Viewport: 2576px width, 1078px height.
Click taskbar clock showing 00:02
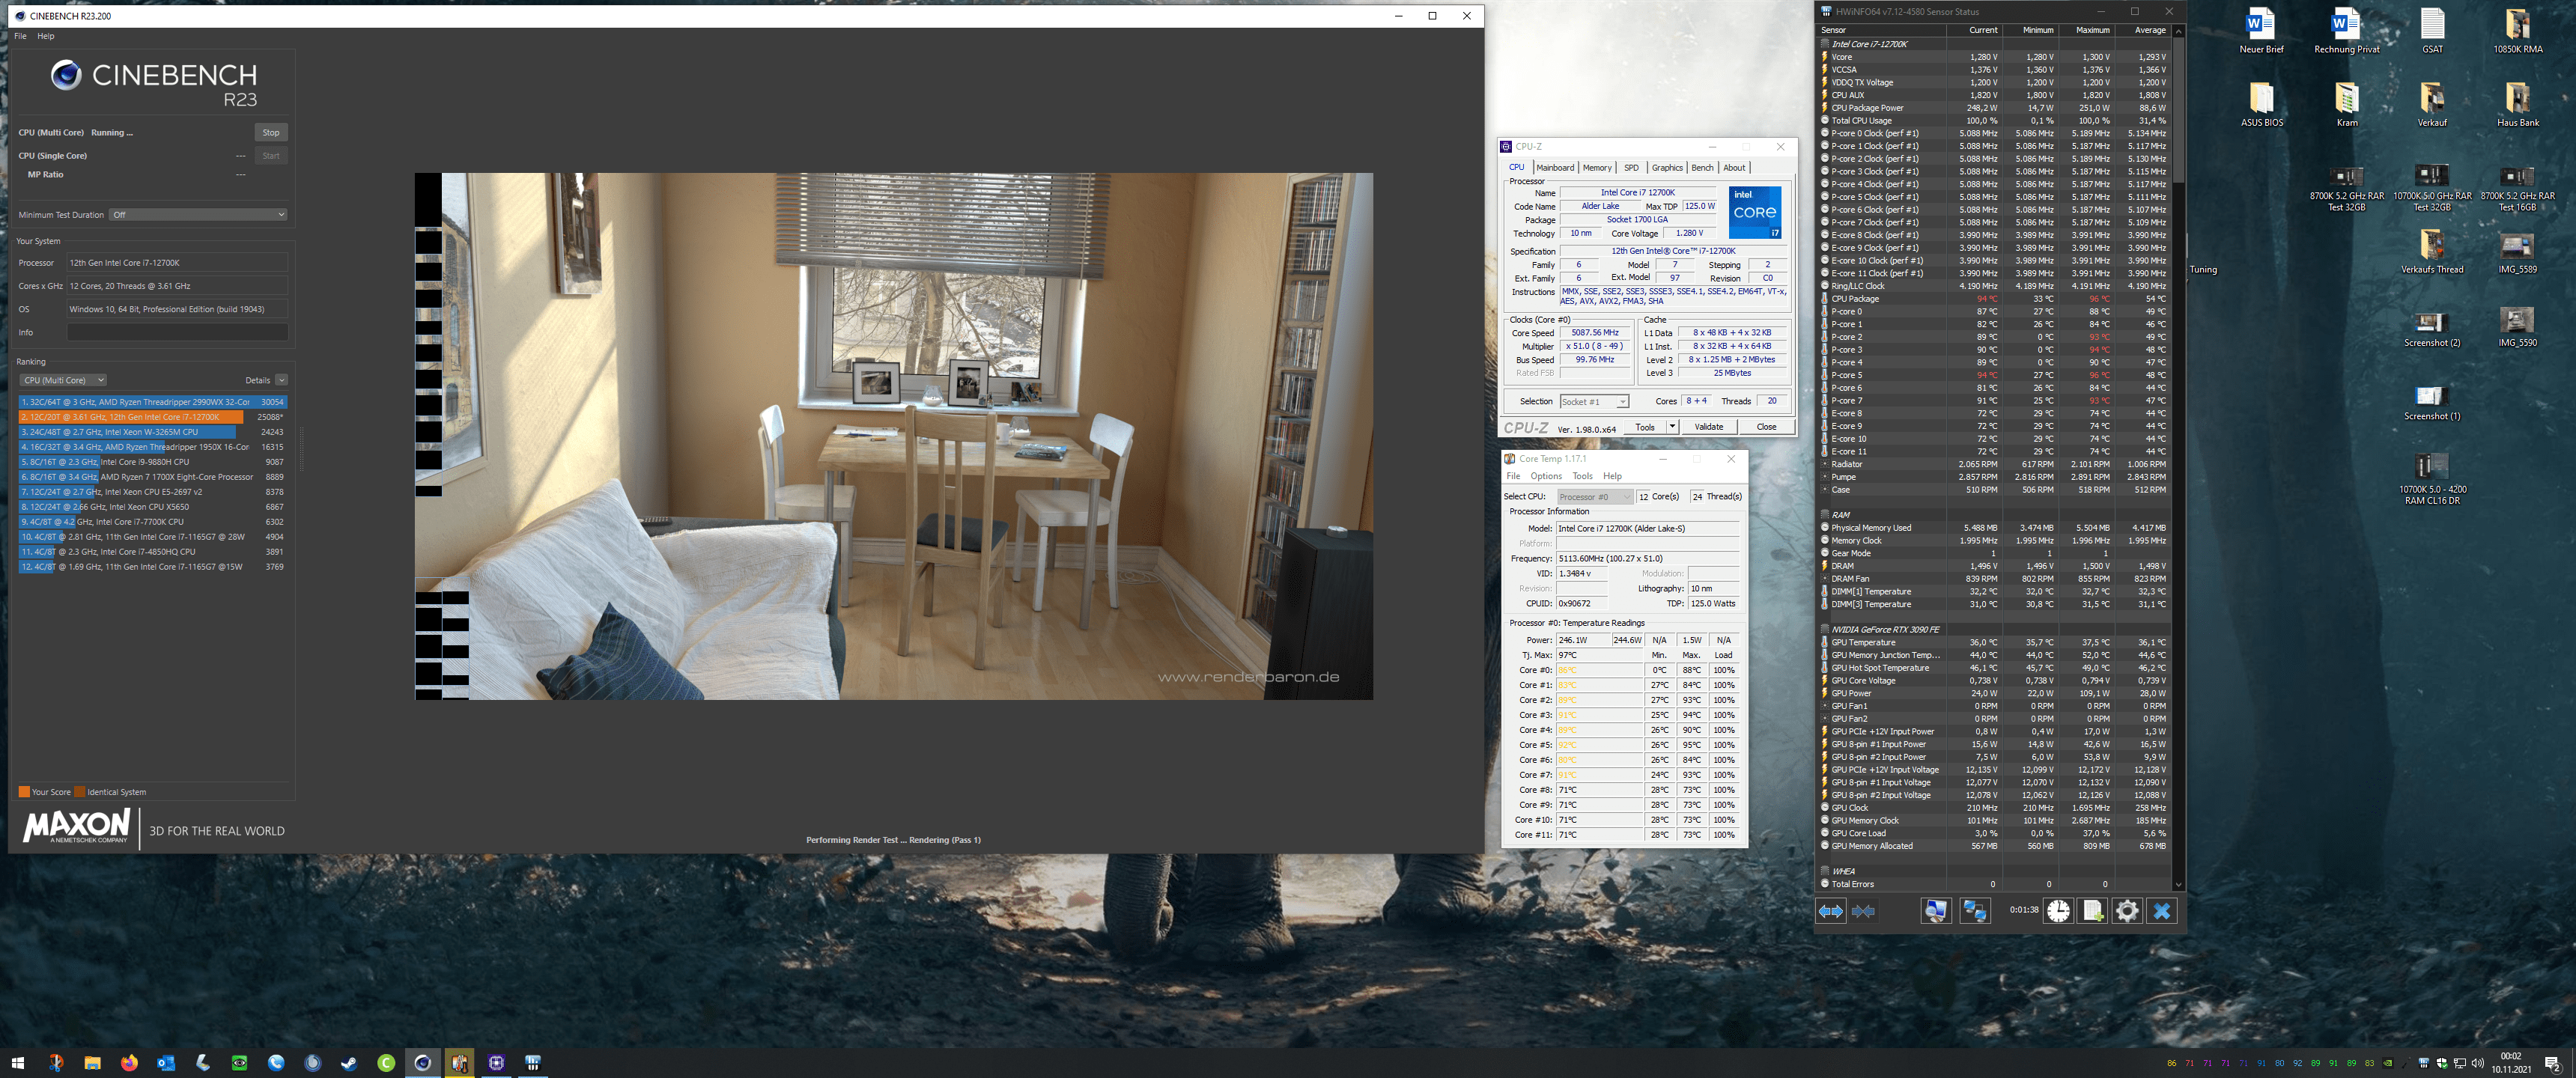(x=2511, y=1062)
